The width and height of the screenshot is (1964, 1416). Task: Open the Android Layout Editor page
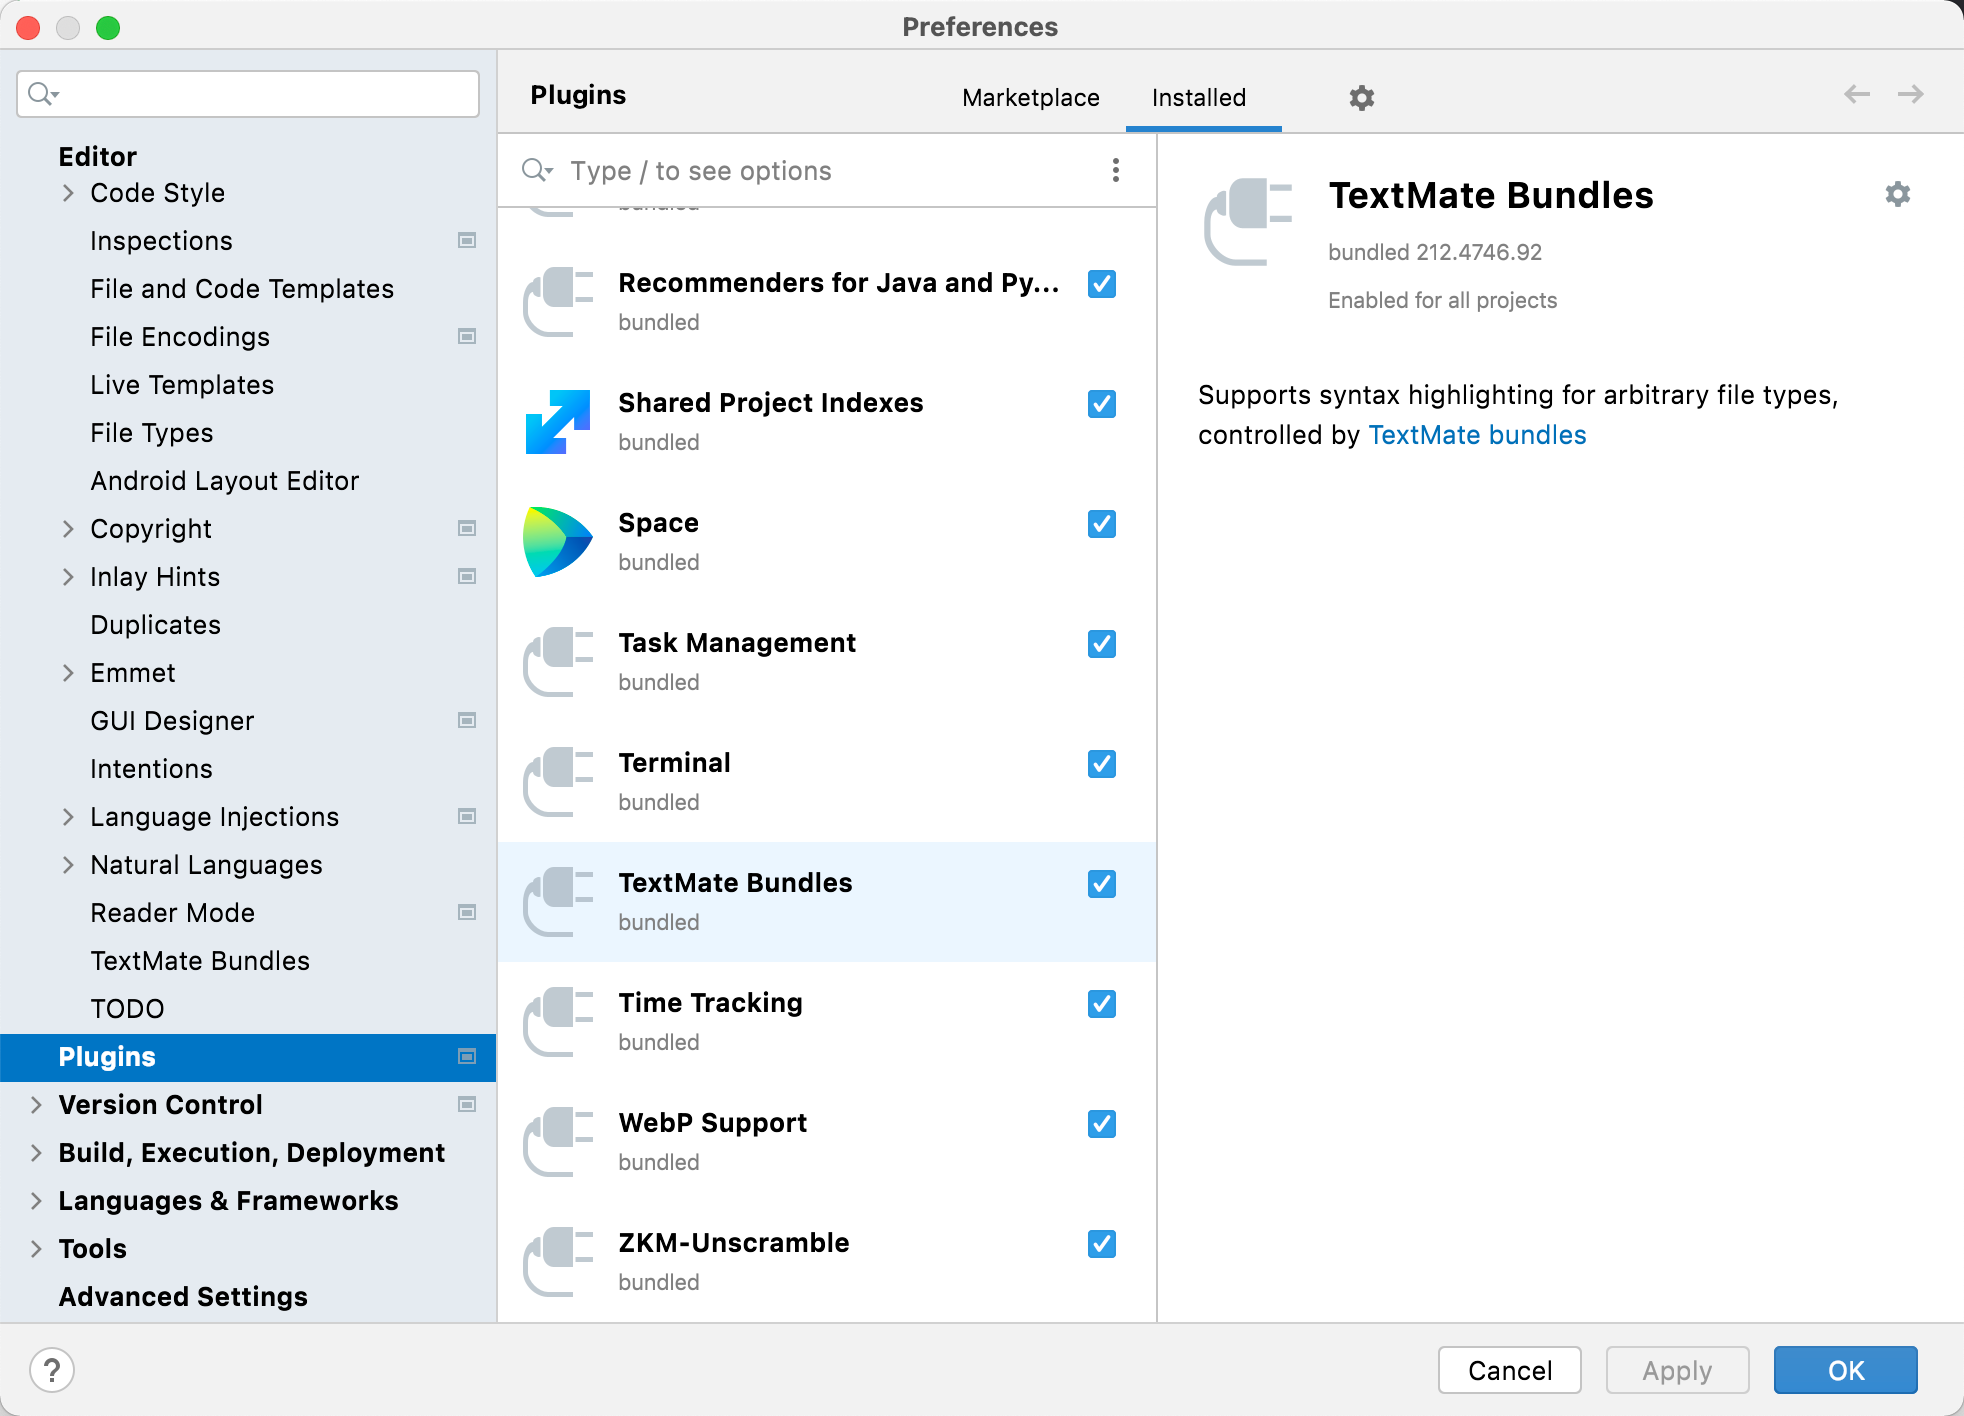click(x=225, y=480)
